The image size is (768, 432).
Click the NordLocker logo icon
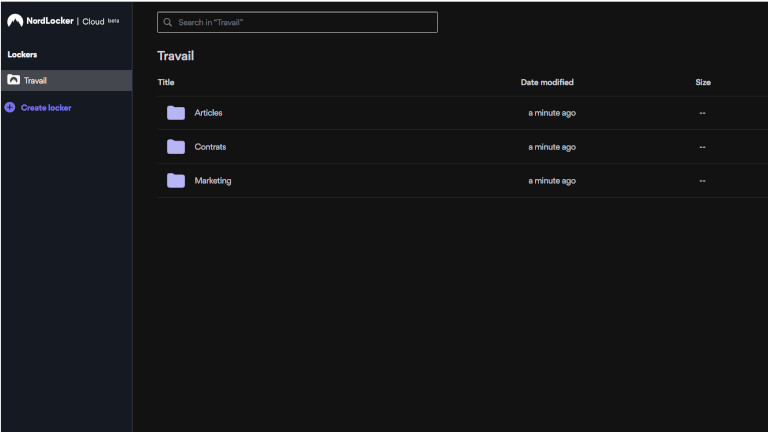14,21
